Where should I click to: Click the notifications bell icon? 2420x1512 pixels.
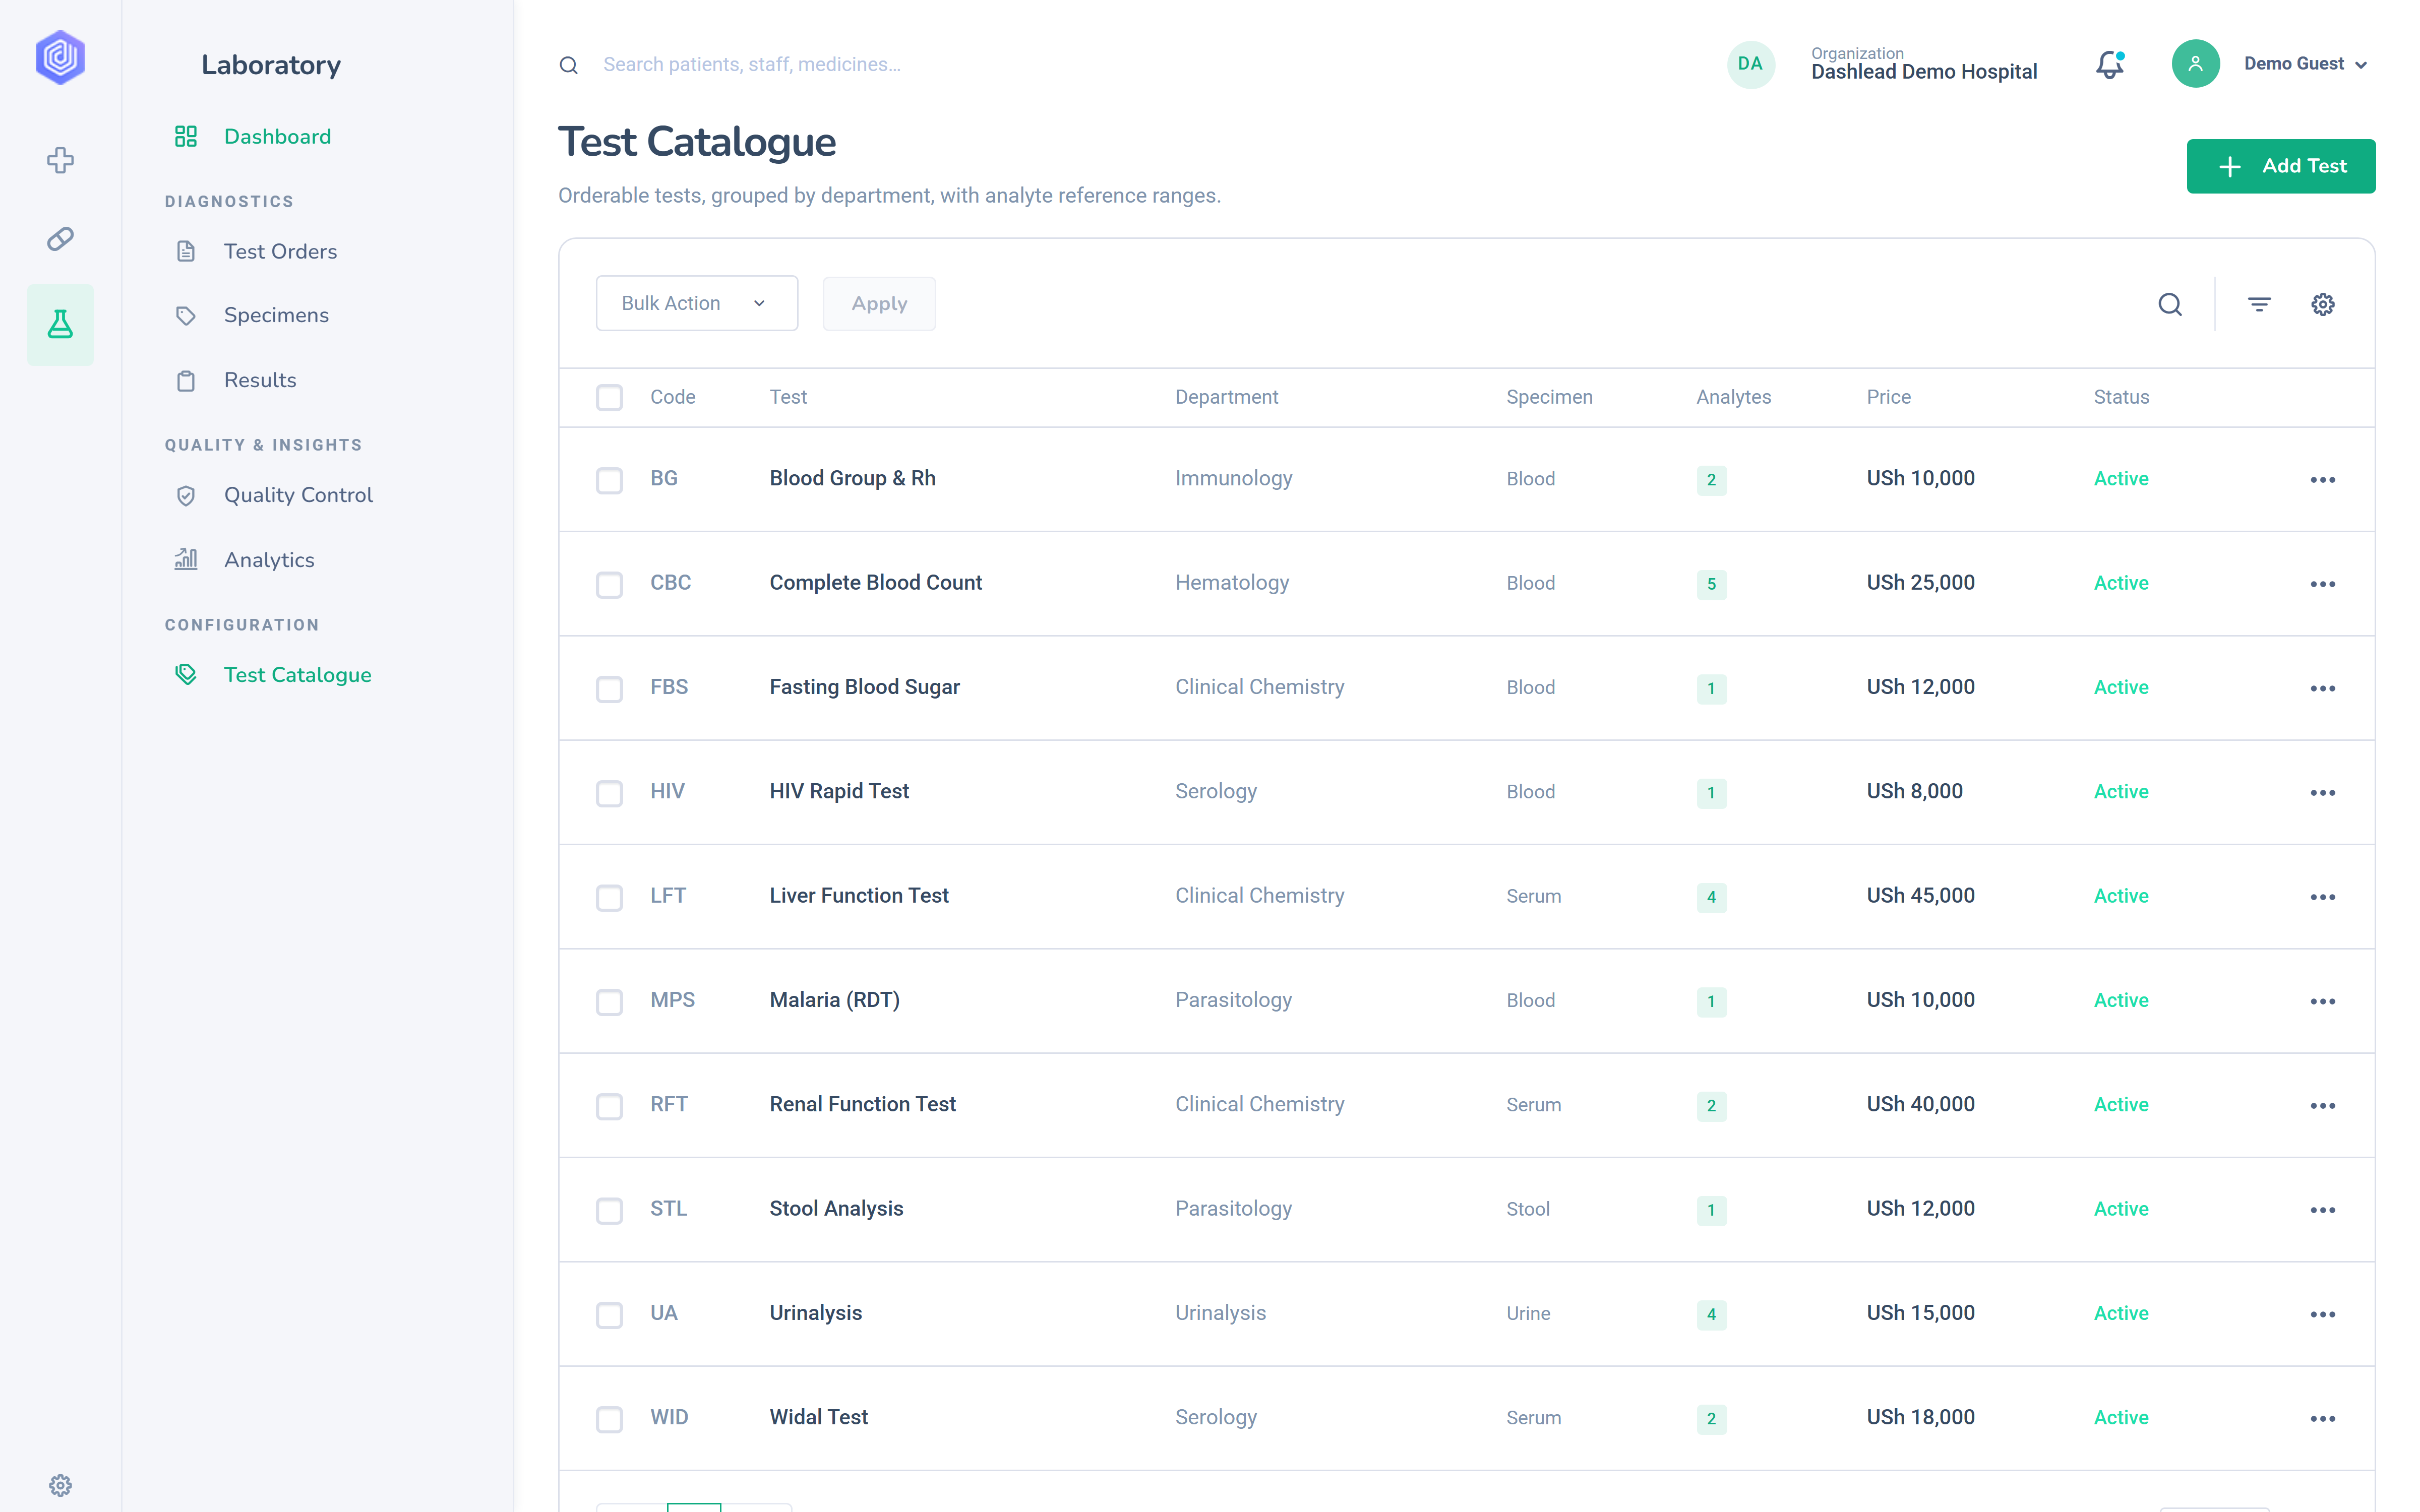point(2110,64)
